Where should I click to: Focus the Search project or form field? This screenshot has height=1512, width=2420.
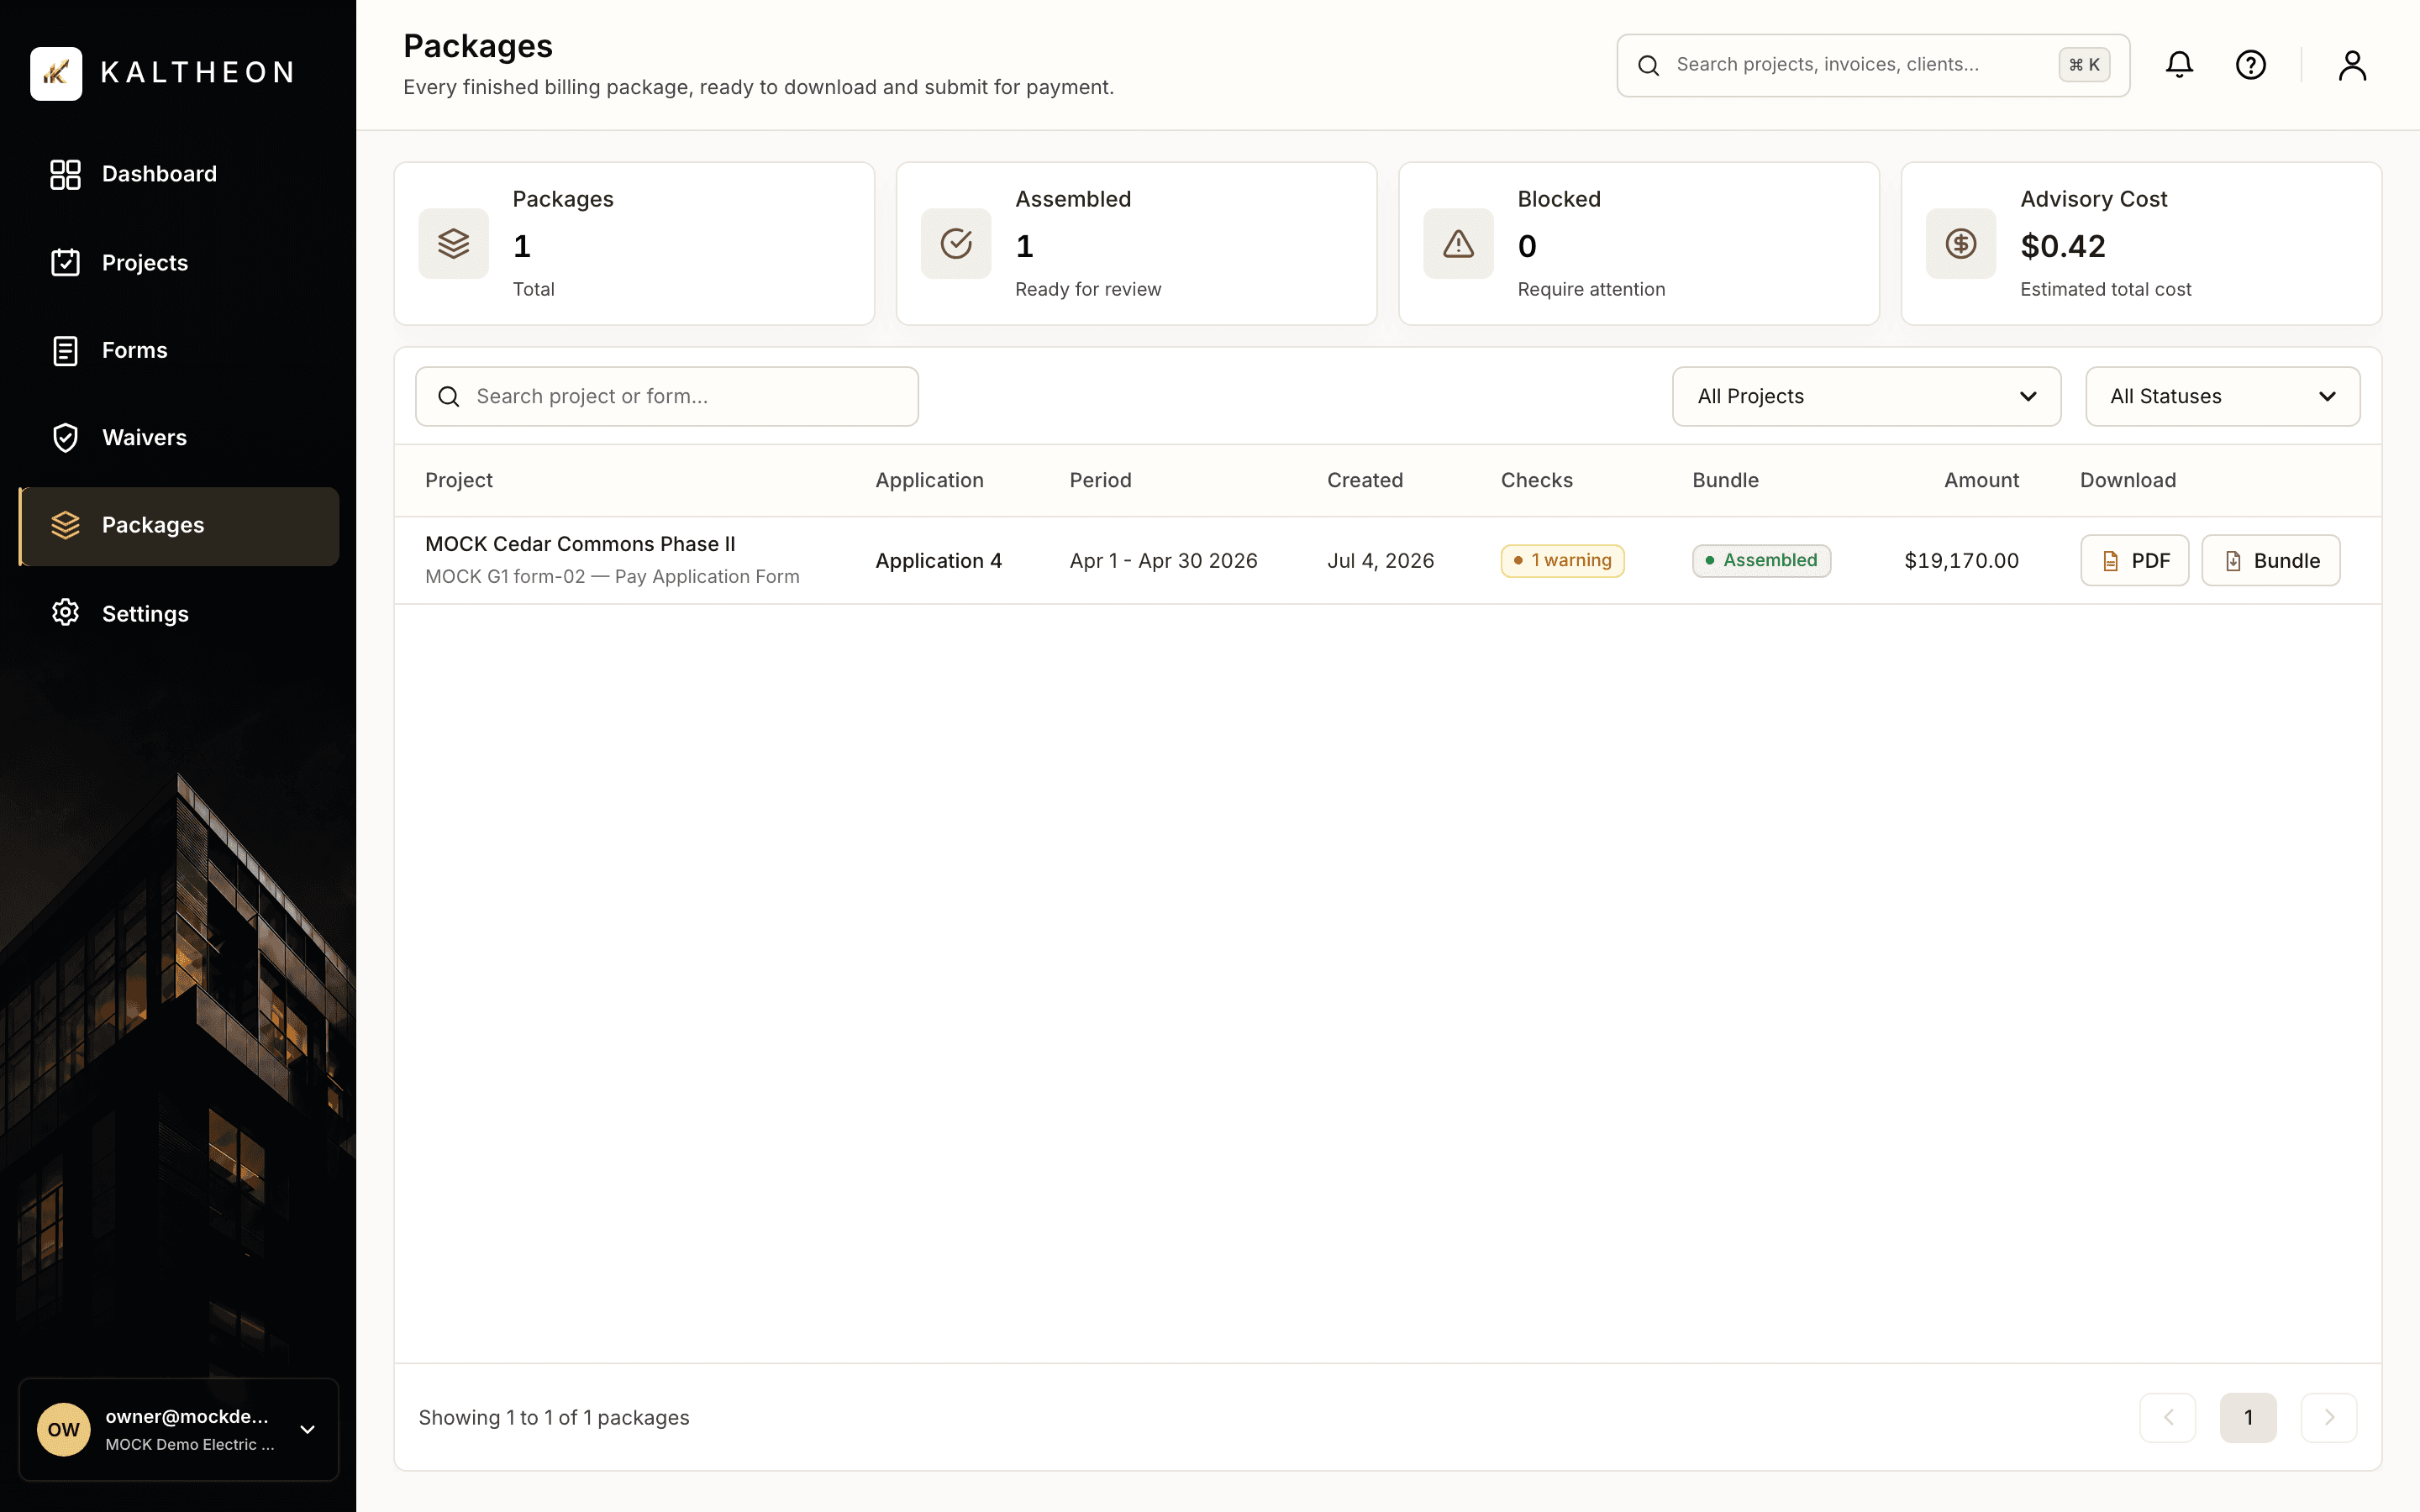pos(667,396)
